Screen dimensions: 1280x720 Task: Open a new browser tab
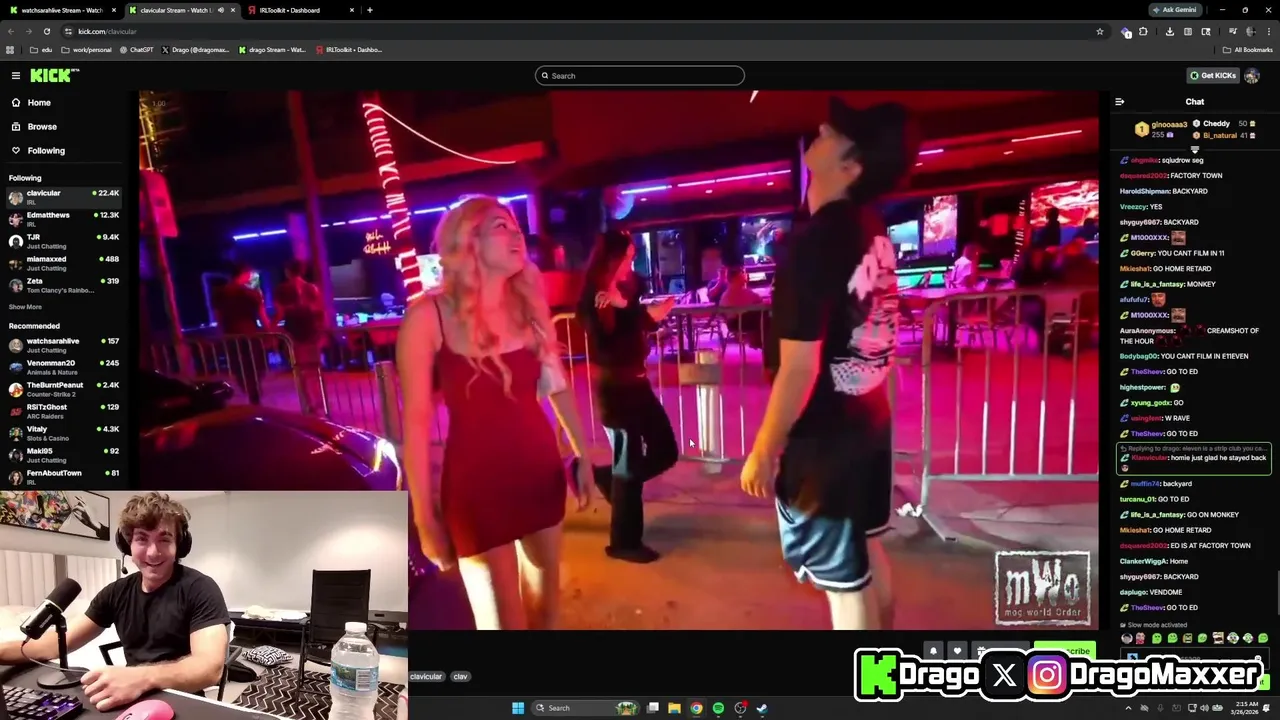tap(370, 10)
